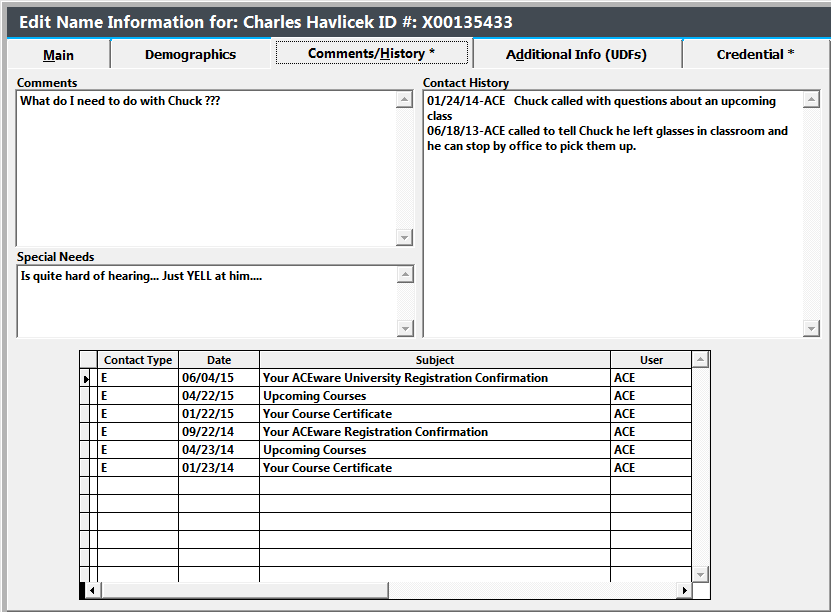Click User ACE in 01/23/14 row
Screen dimensions: 831x612
click(651, 468)
